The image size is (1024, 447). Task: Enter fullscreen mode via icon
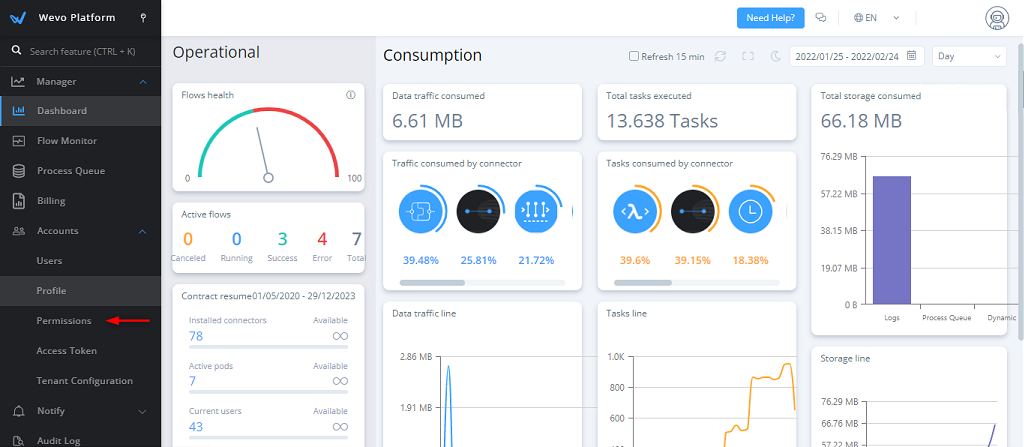(748, 56)
